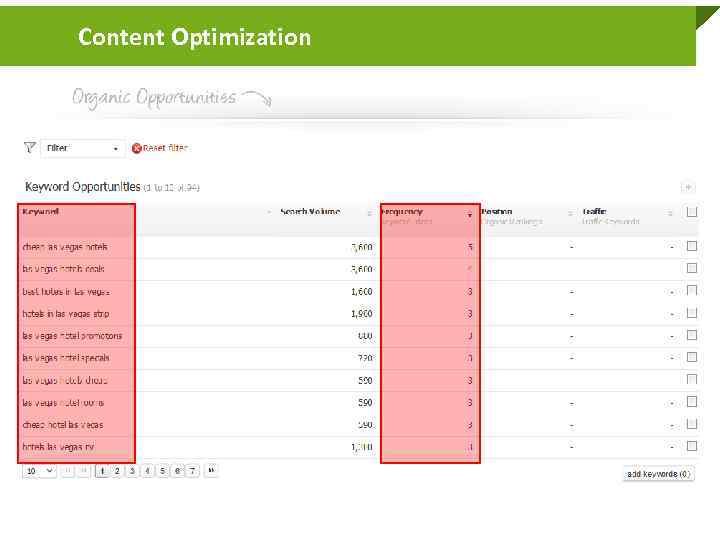Click the small icon right of Keyword Opportunities heading
This screenshot has height=540, width=720.
coord(688,187)
